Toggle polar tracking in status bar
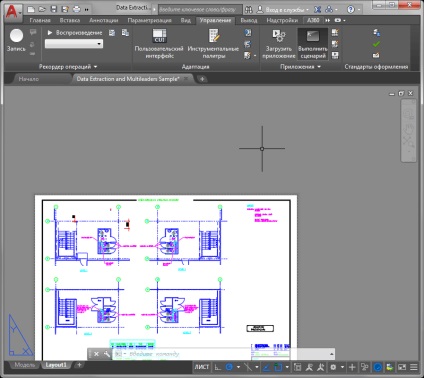Screen dimensions: 424x378 pyautogui.click(x=229, y=367)
